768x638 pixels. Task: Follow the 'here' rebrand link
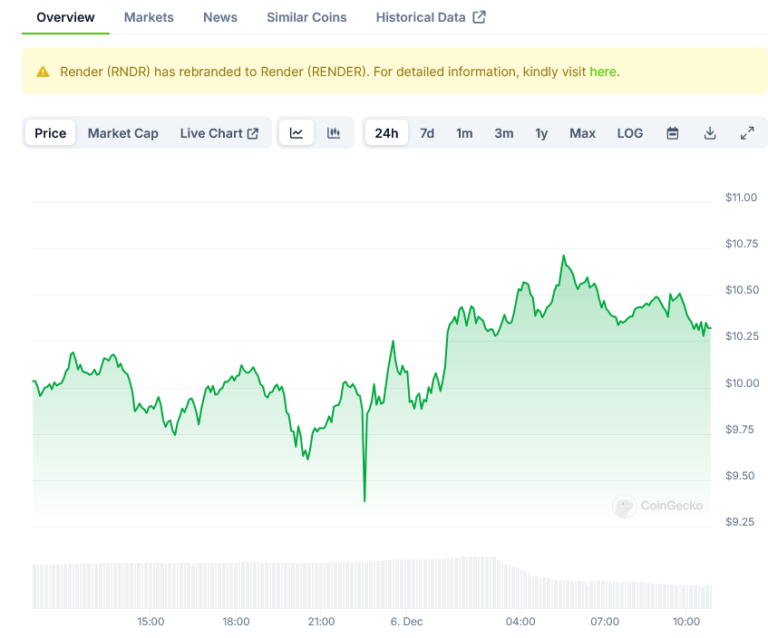(603, 72)
